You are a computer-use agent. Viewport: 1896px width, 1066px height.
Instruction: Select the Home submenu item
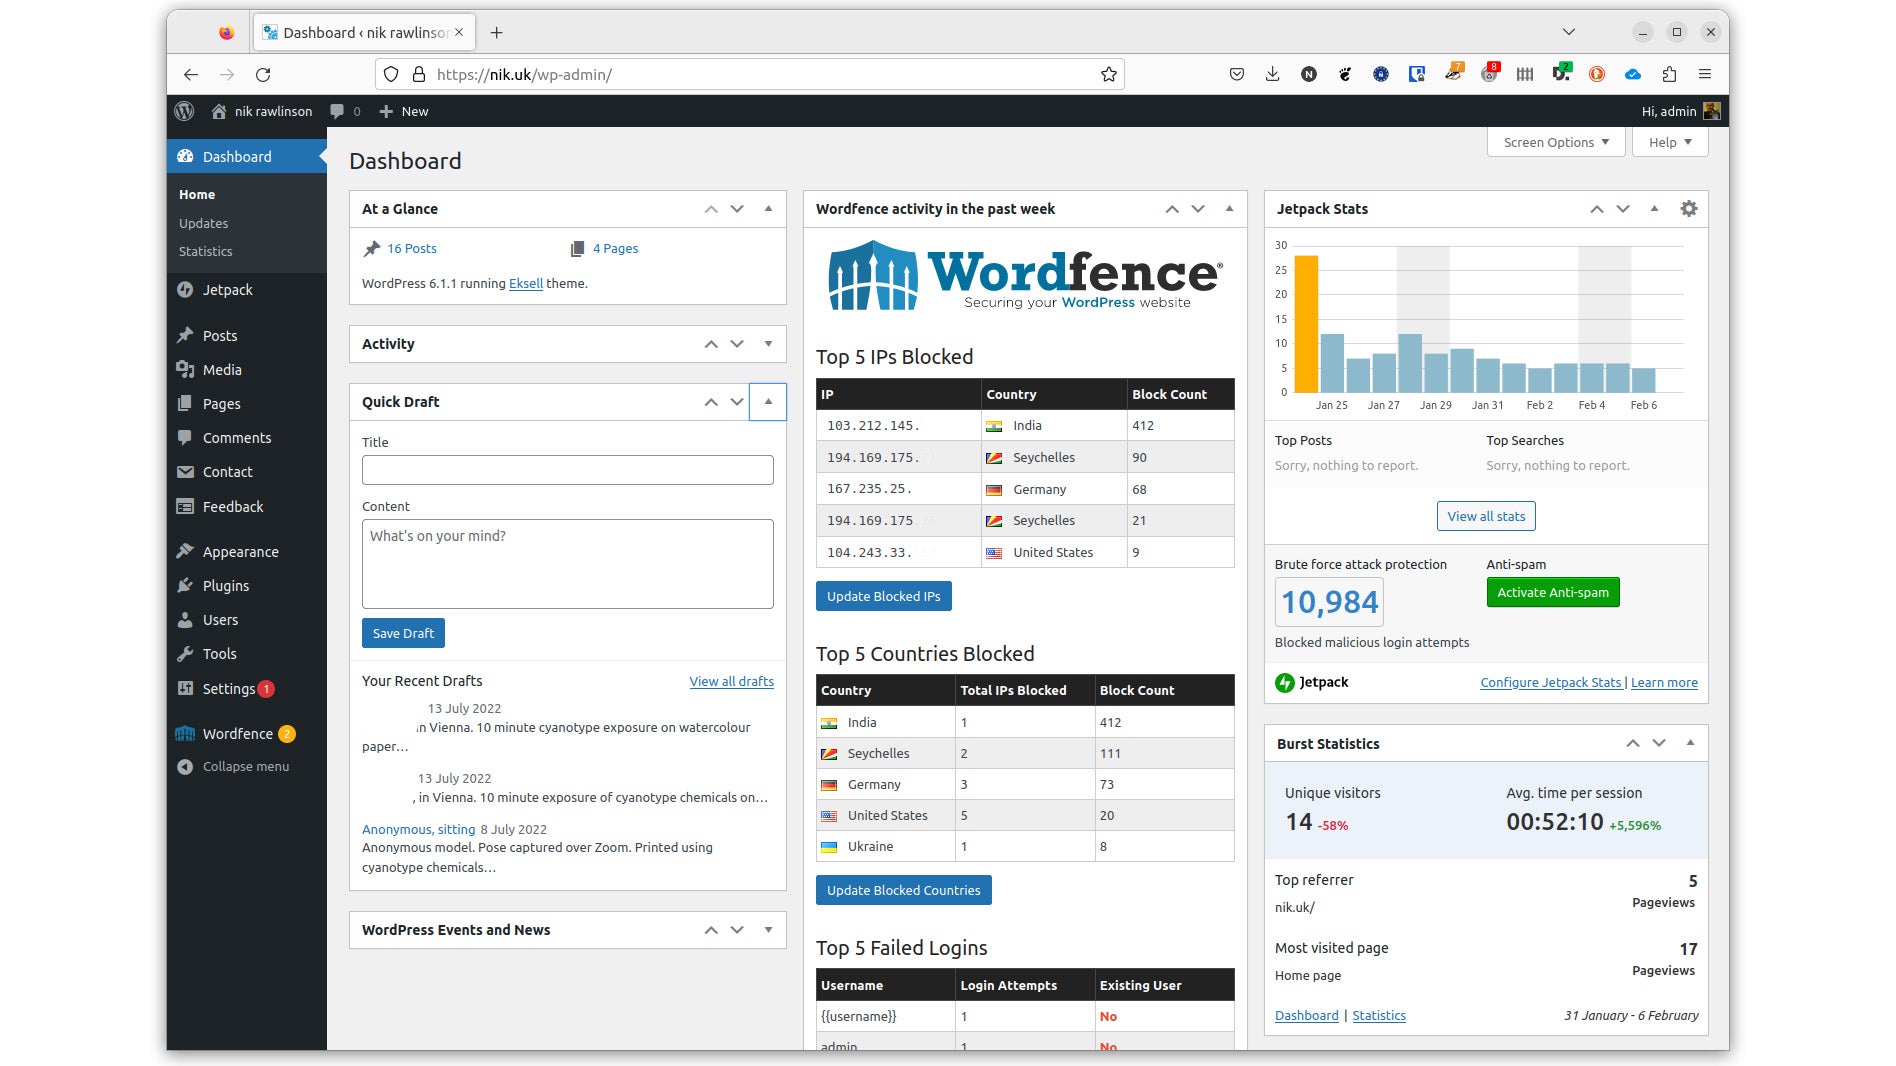point(197,195)
